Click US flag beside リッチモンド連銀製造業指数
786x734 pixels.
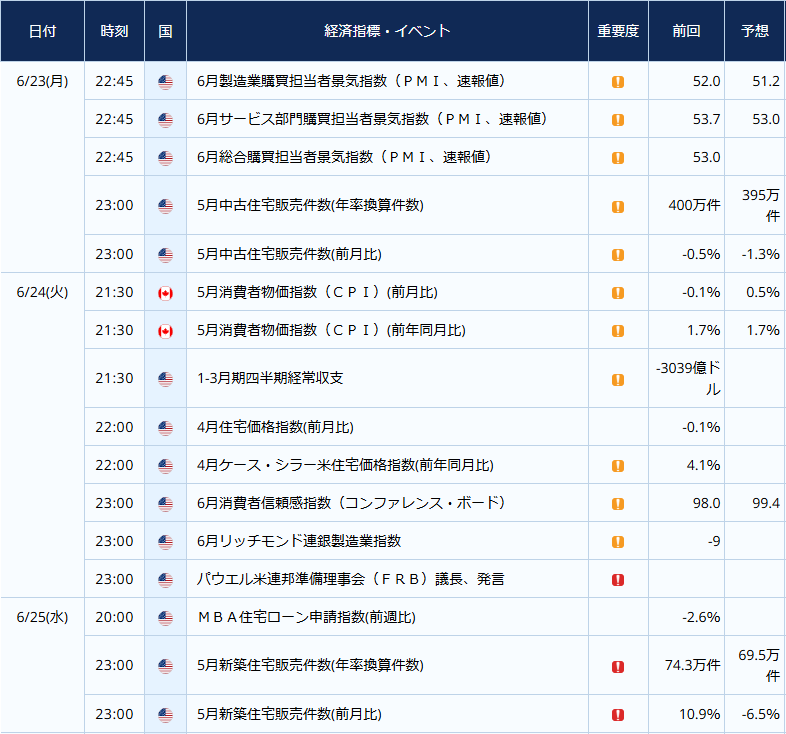(x=165, y=542)
